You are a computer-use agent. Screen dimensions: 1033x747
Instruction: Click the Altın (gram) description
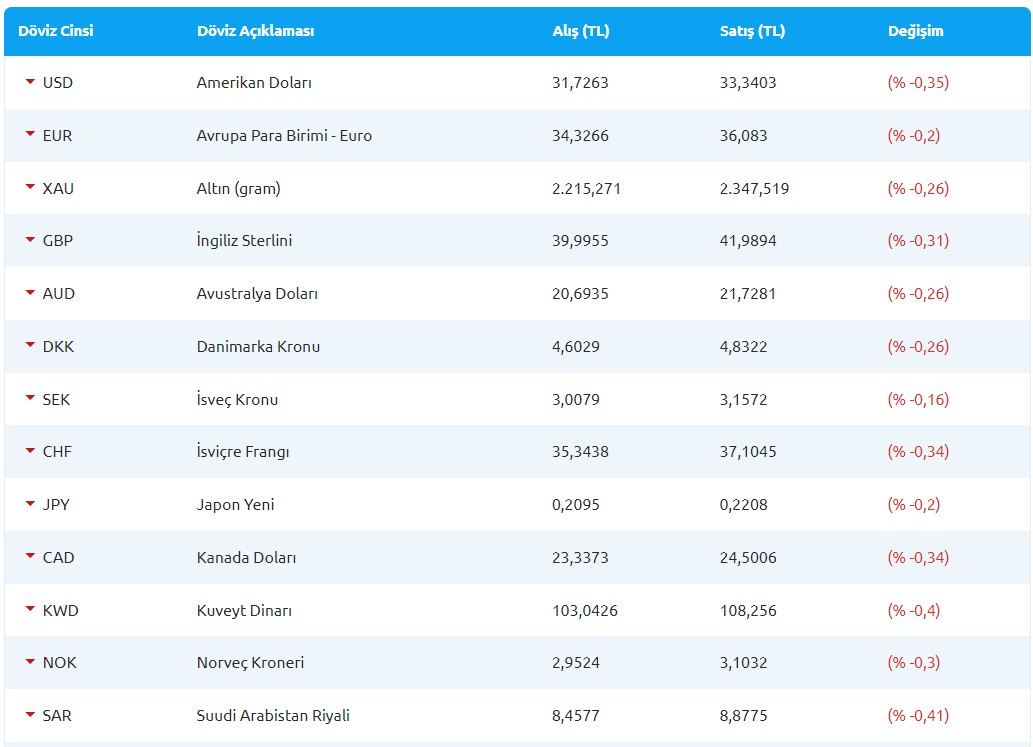click(238, 188)
